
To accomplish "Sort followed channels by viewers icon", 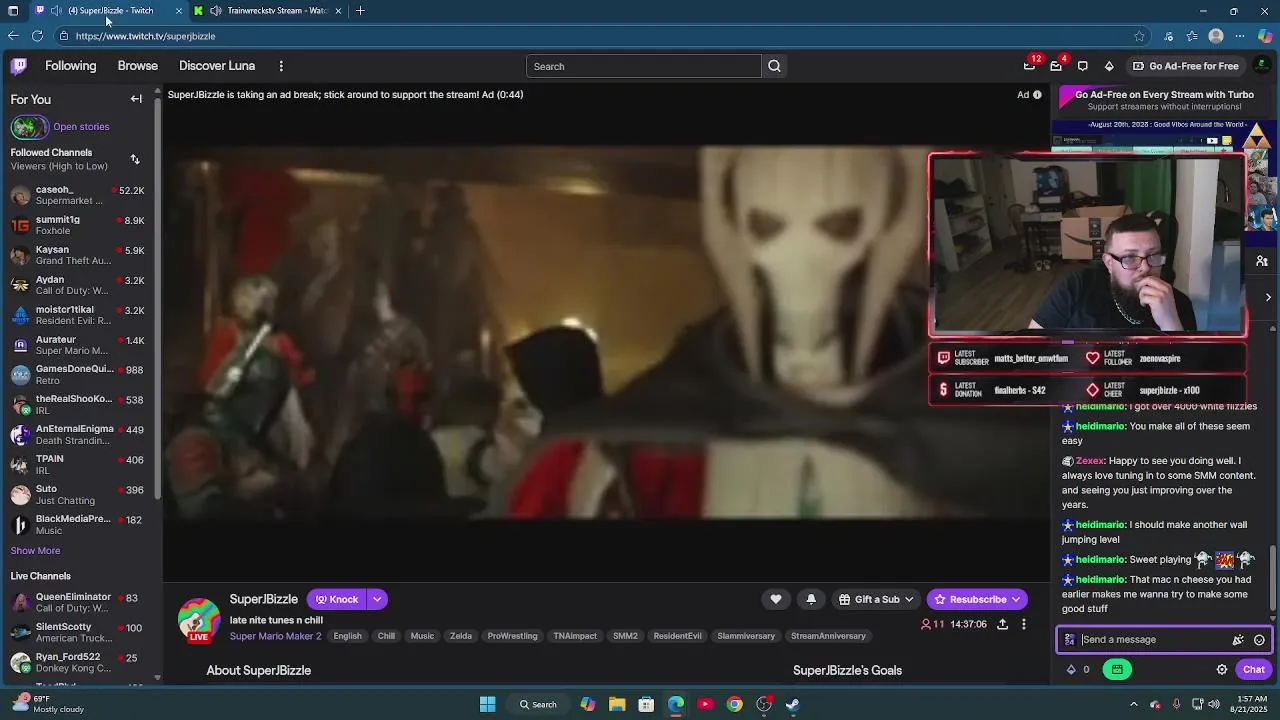I will point(135,159).
